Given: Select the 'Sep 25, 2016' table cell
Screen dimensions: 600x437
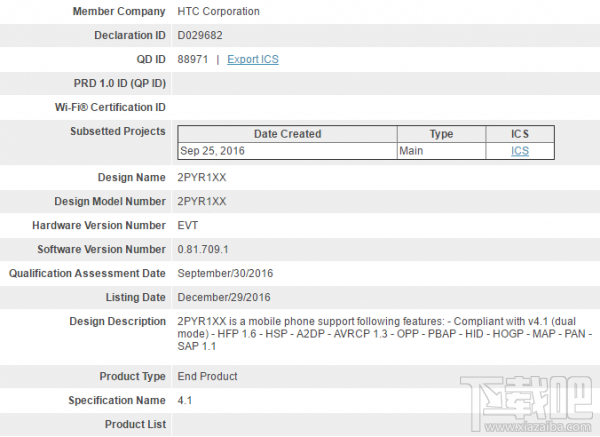Looking at the screenshot, I should tap(287, 151).
